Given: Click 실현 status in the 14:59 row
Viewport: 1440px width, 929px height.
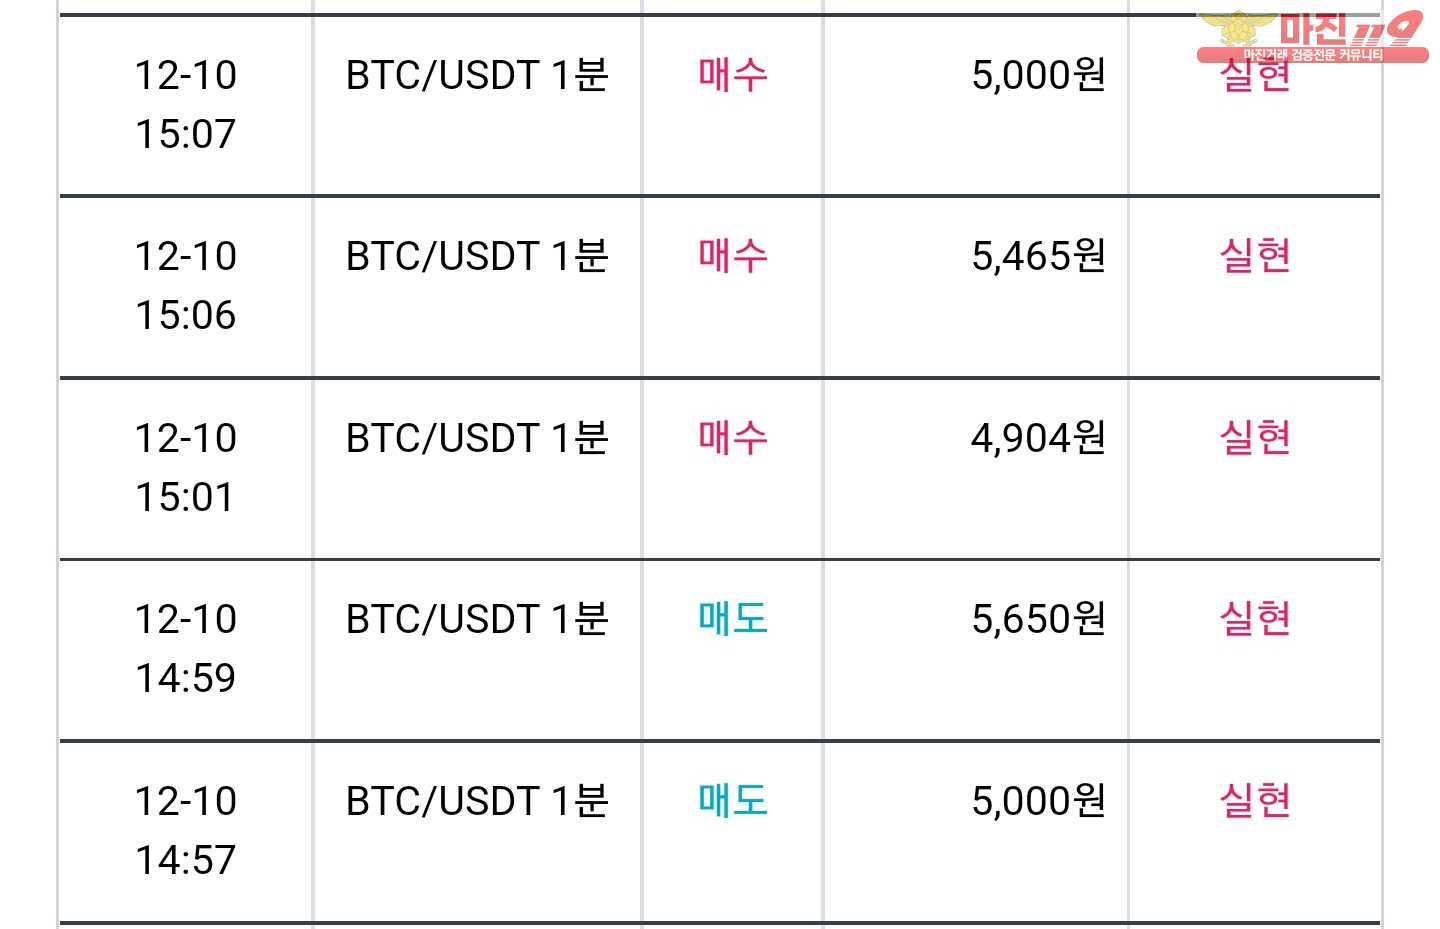Looking at the screenshot, I should point(1255,619).
